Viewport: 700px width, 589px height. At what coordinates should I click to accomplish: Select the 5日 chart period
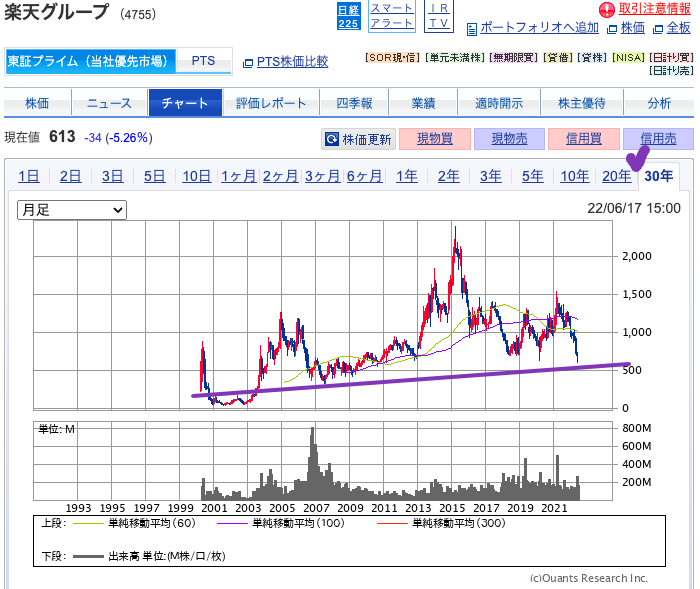coord(154,176)
